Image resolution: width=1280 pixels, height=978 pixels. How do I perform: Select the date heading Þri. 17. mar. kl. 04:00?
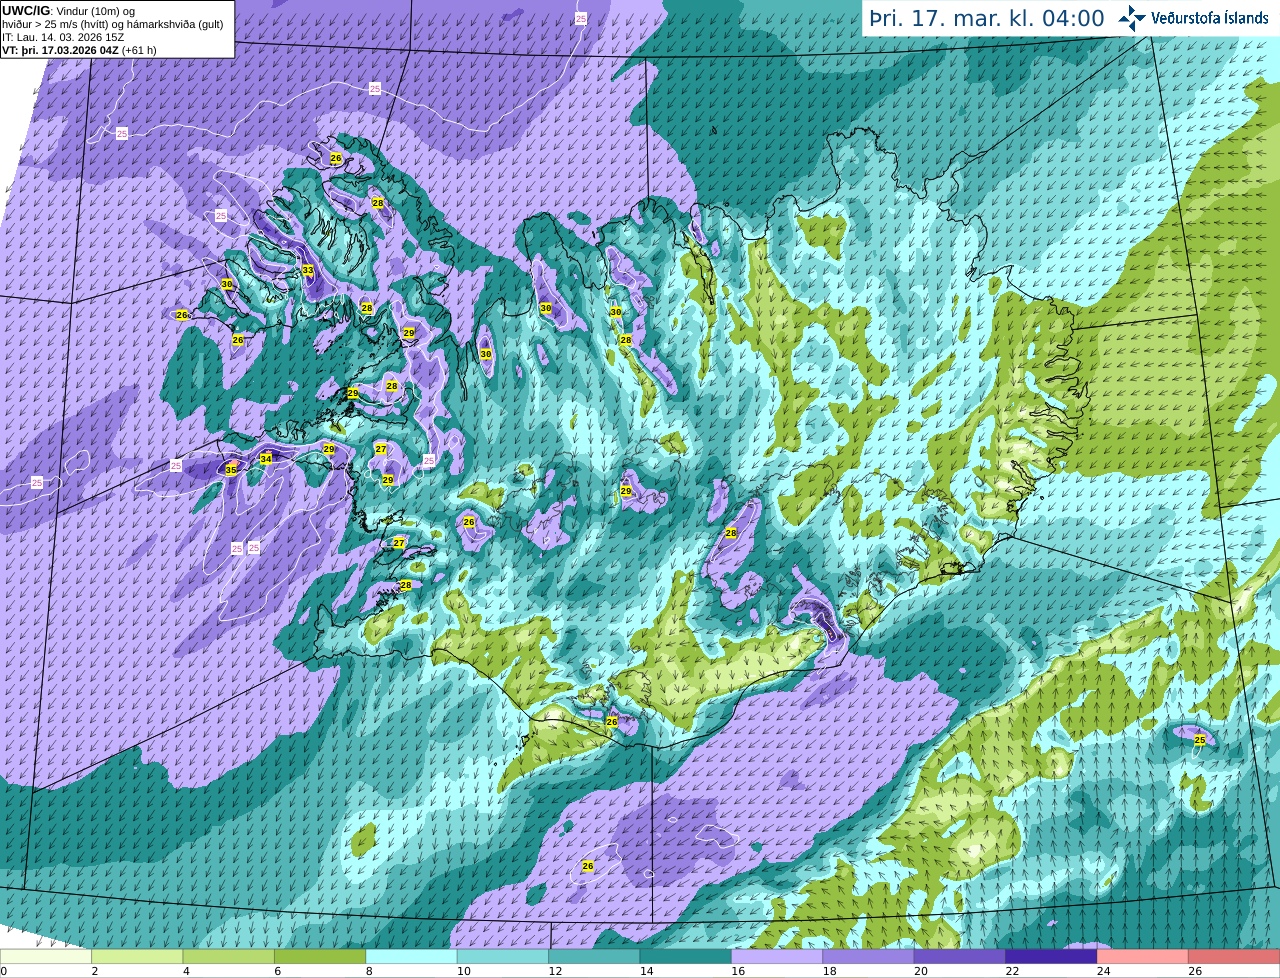(x=987, y=18)
